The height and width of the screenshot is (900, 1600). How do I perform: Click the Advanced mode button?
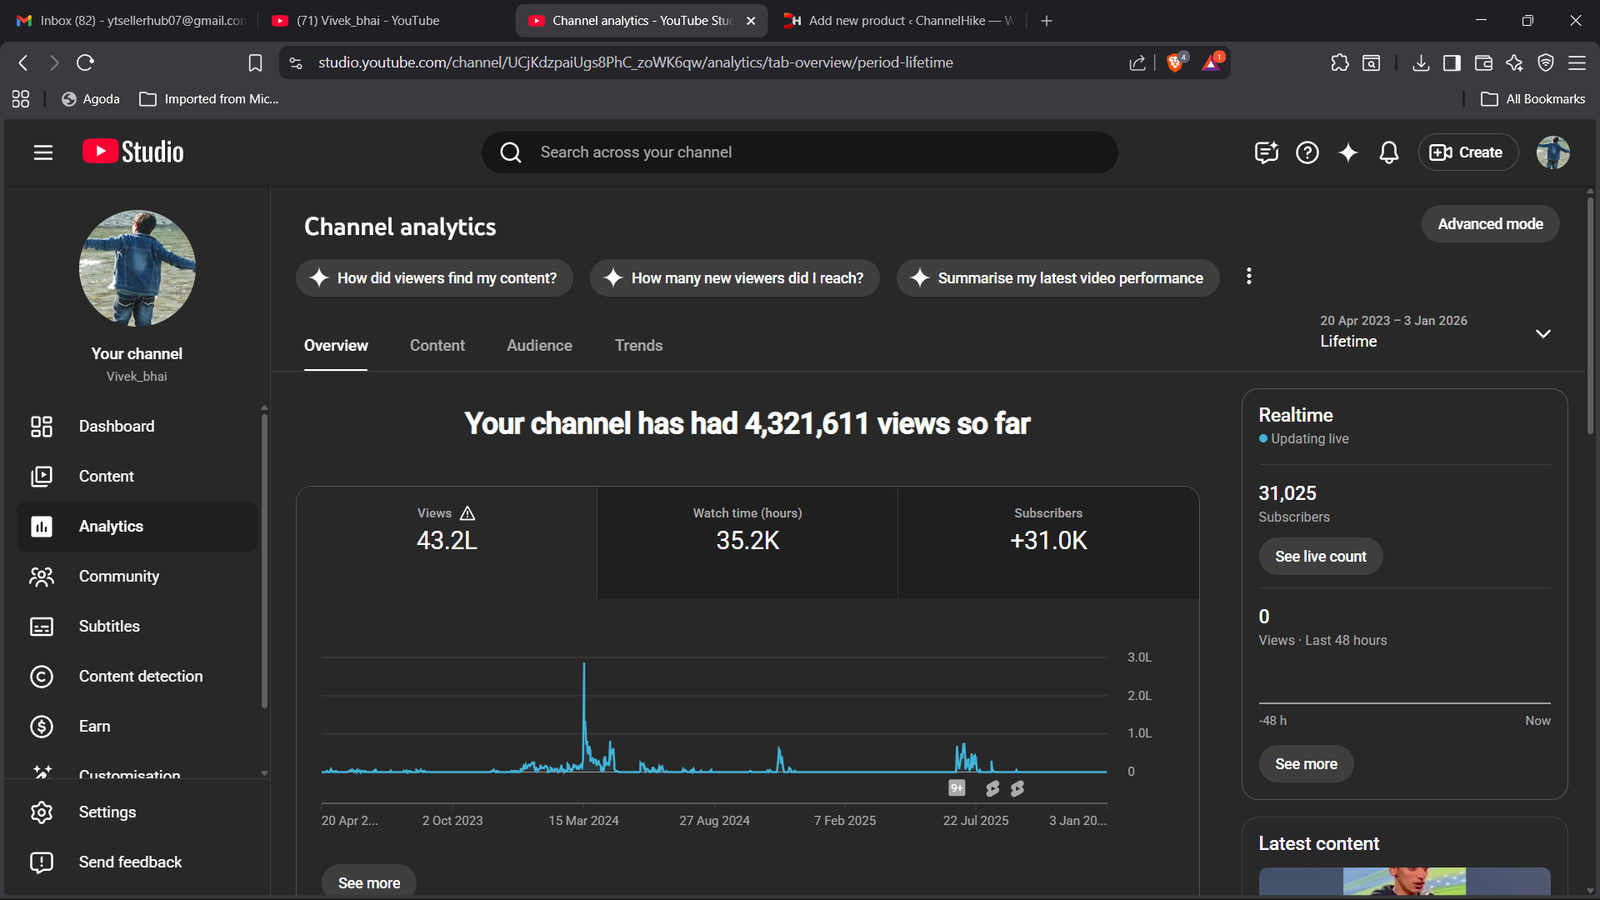tap(1490, 224)
